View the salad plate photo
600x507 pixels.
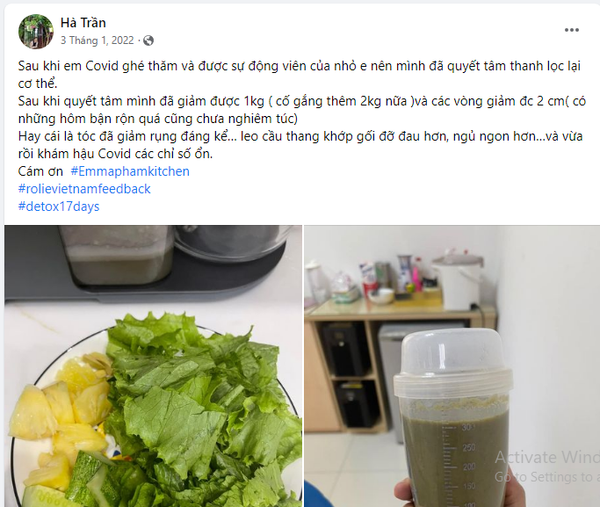pyautogui.click(x=153, y=366)
